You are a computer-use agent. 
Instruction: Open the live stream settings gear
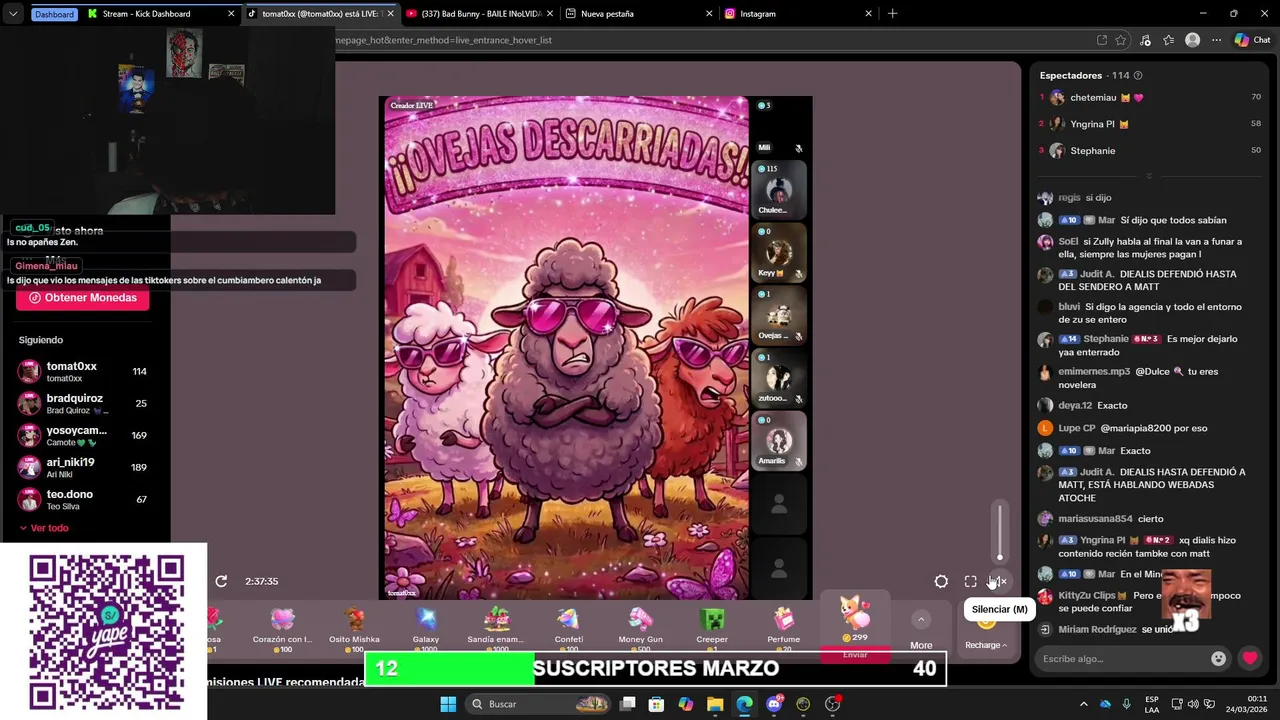click(941, 581)
